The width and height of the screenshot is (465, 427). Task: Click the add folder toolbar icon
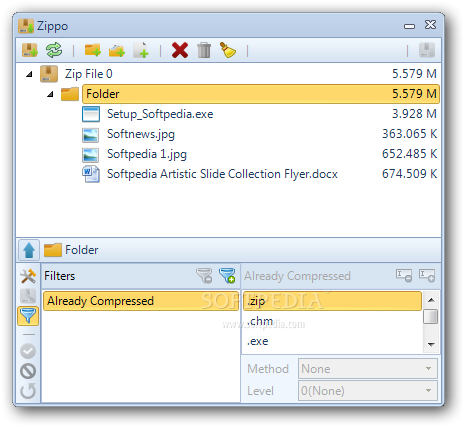[x=93, y=50]
